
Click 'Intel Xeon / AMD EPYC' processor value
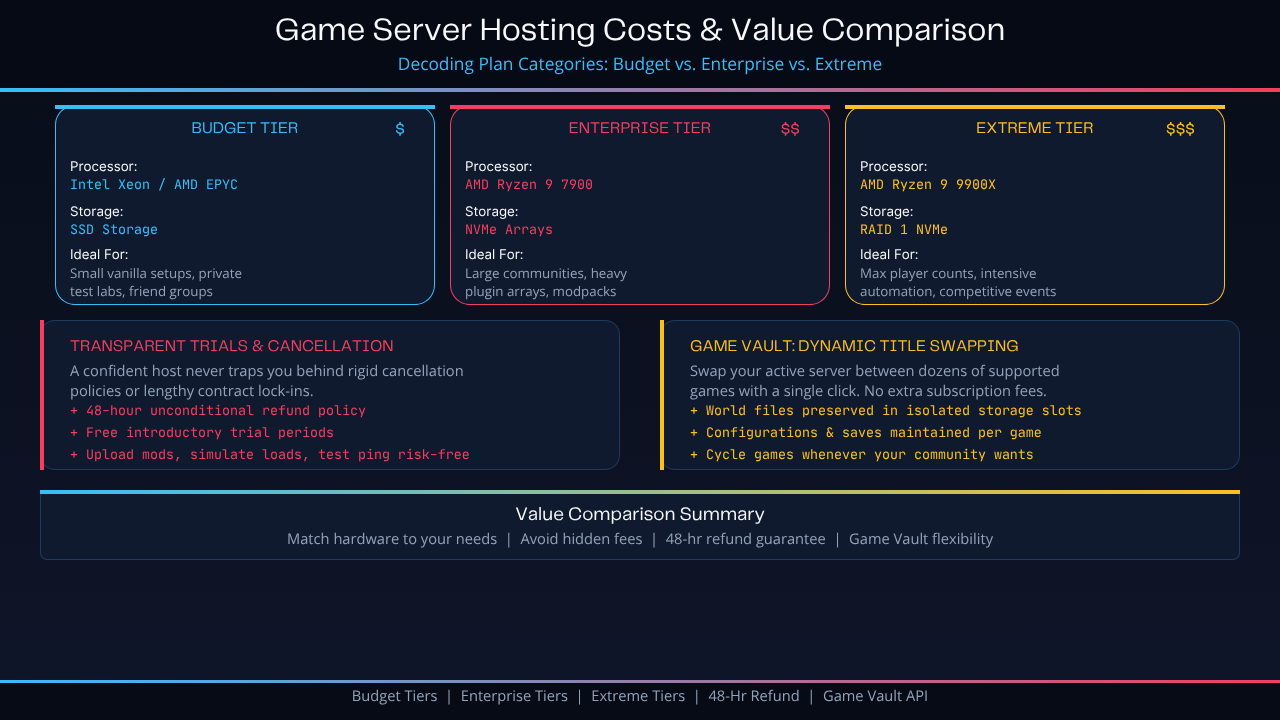pos(154,185)
